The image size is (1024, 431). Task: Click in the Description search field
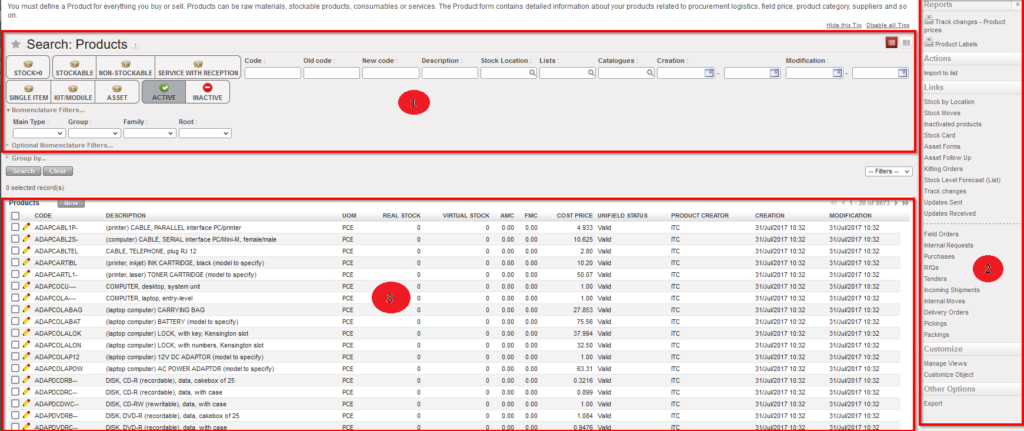449,73
